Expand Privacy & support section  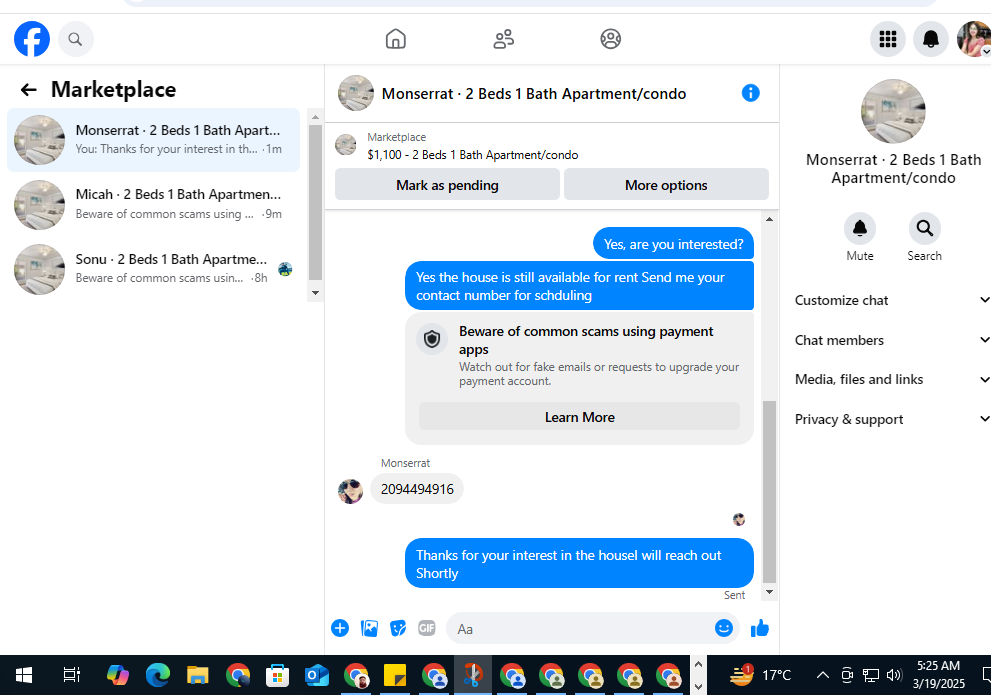[891, 419]
